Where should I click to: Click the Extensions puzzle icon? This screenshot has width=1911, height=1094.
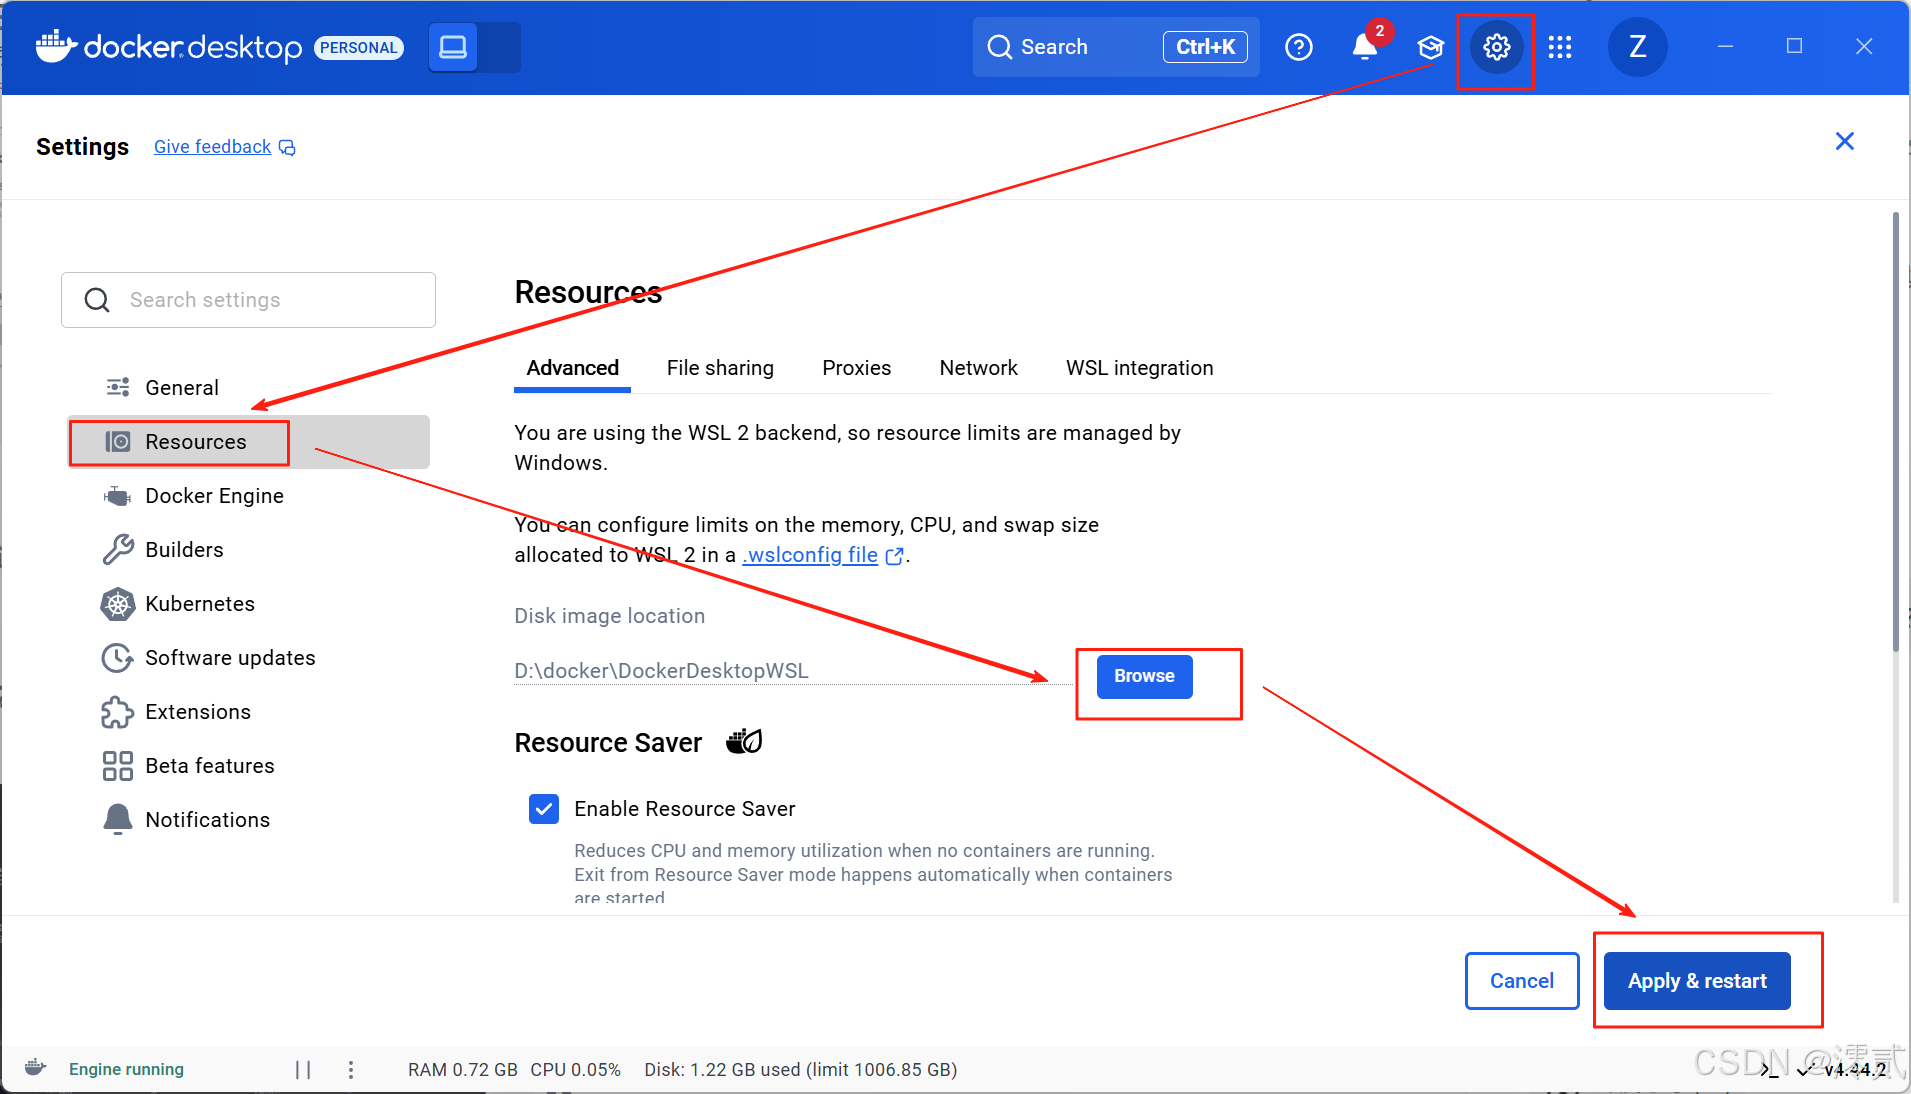pyautogui.click(x=118, y=712)
